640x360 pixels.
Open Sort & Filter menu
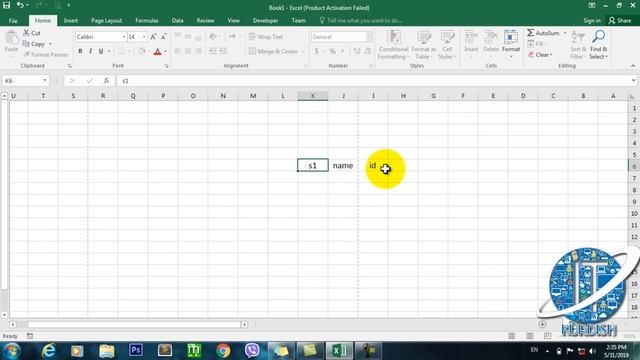pyautogui.click(x=578, y=45)
